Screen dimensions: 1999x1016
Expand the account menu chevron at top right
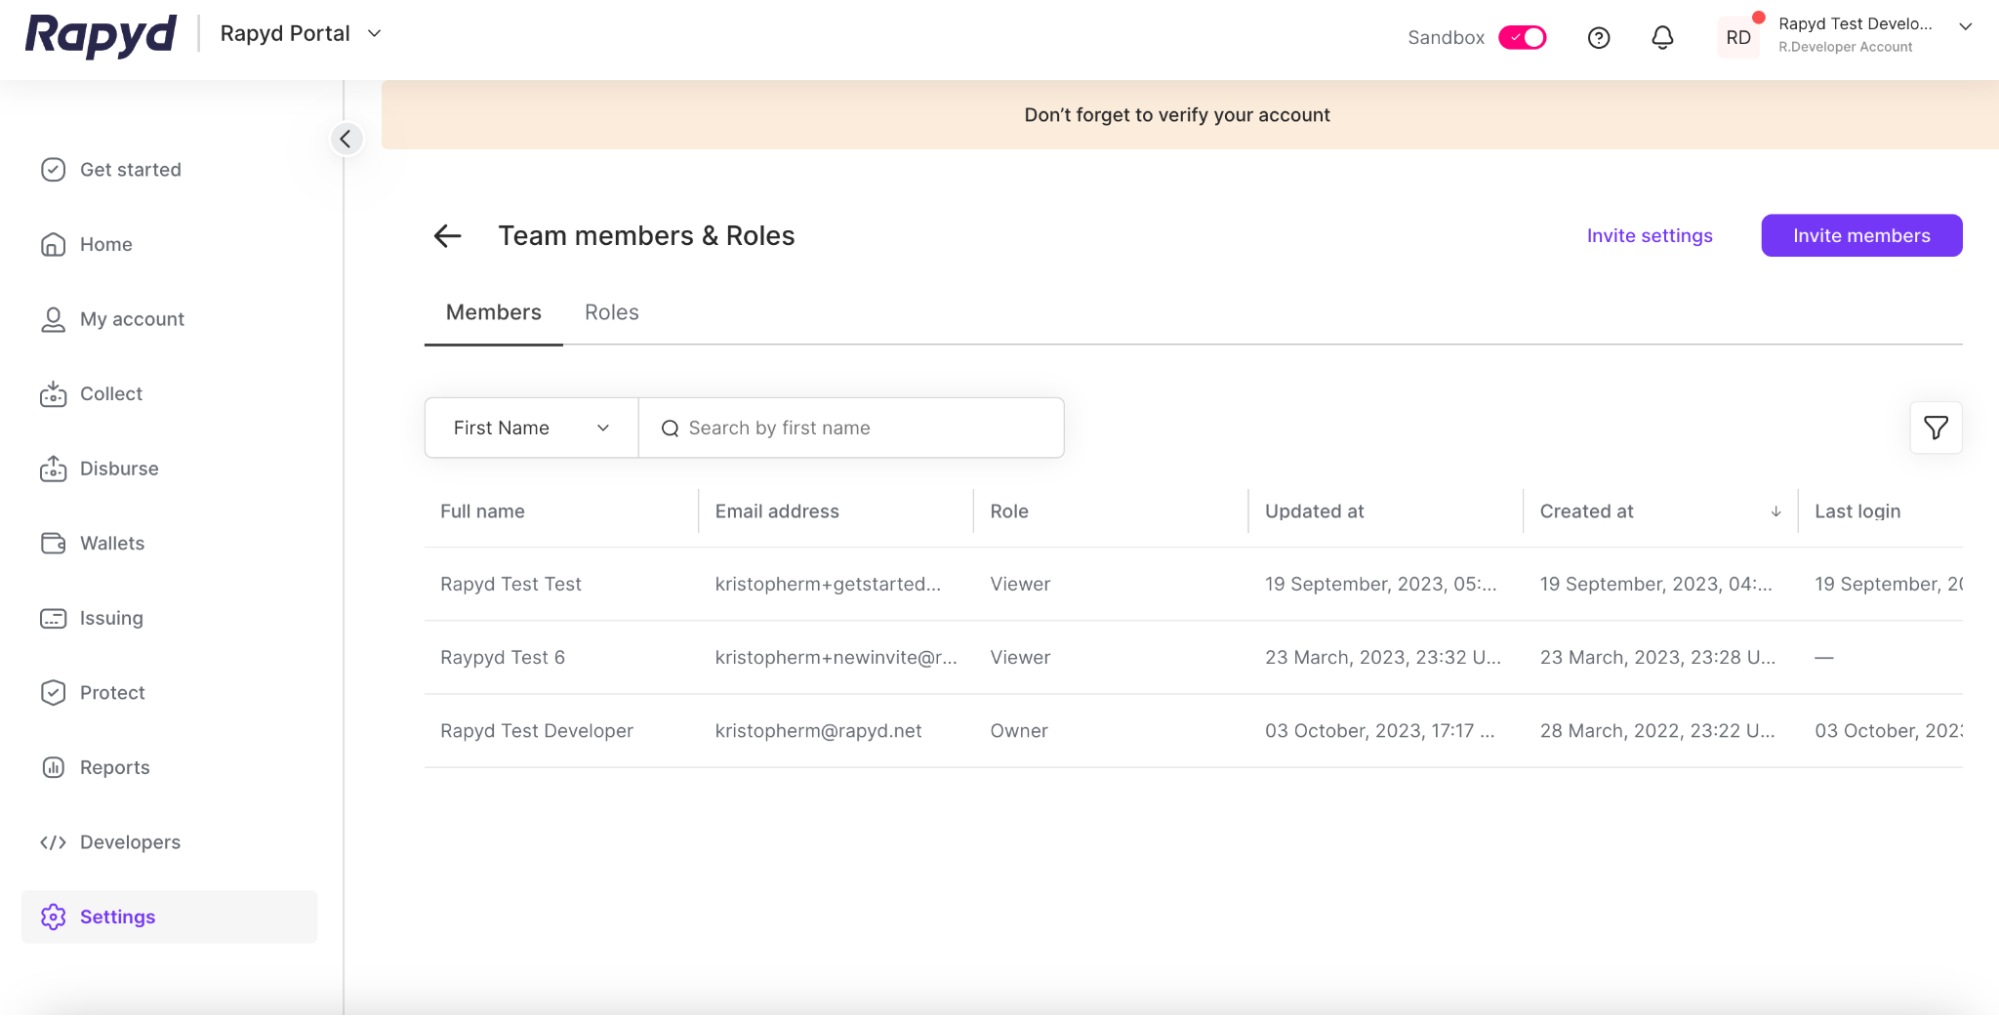[x=1965, y=27]
